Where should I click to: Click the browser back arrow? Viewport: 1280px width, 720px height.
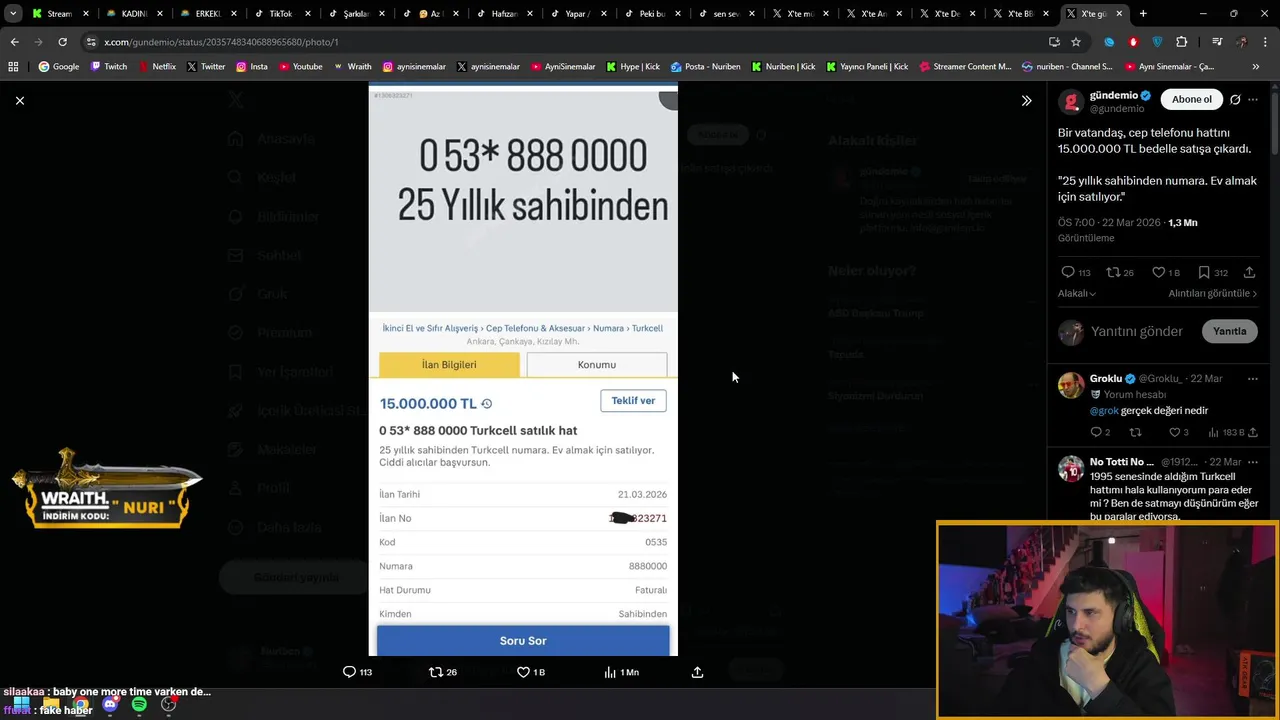(x=14, y=42)
